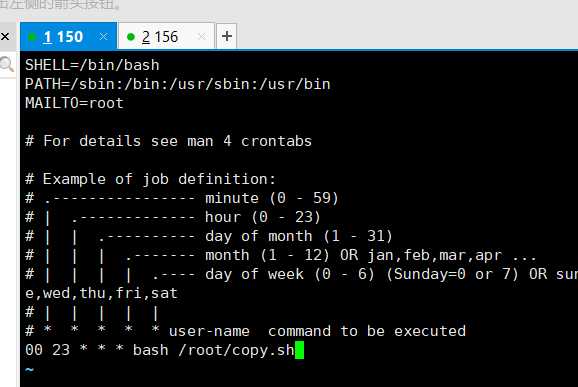Click the MAILTO=root line
Screen dimensions: 578x387
tap(74, 103)
